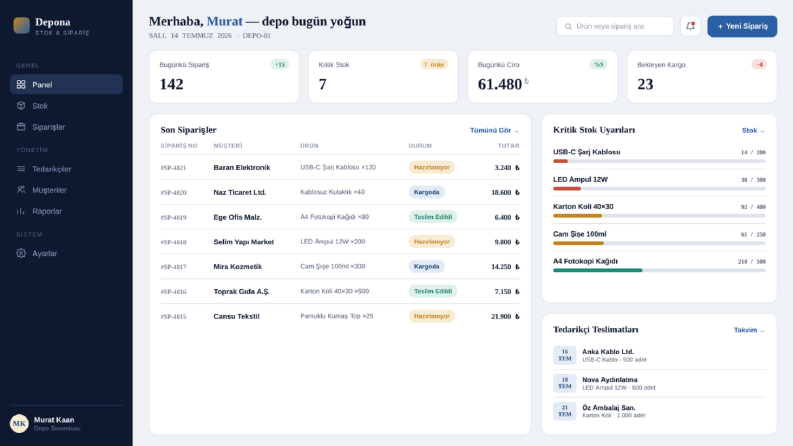Click the USB-C Şarj Kablosu stock progress bar
This screenshot has width=793, height=446.
[659, 161]
